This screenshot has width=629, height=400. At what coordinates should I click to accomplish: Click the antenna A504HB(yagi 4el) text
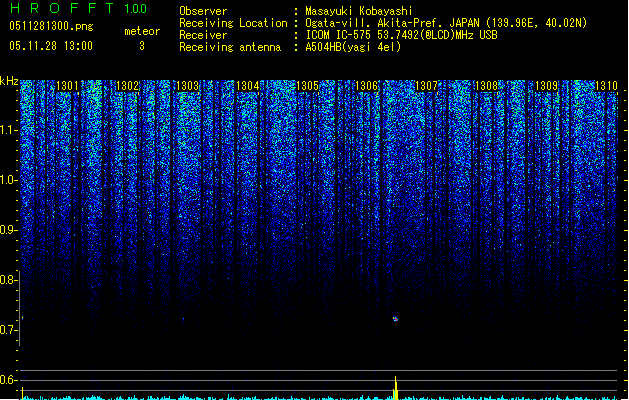[353, 47]
